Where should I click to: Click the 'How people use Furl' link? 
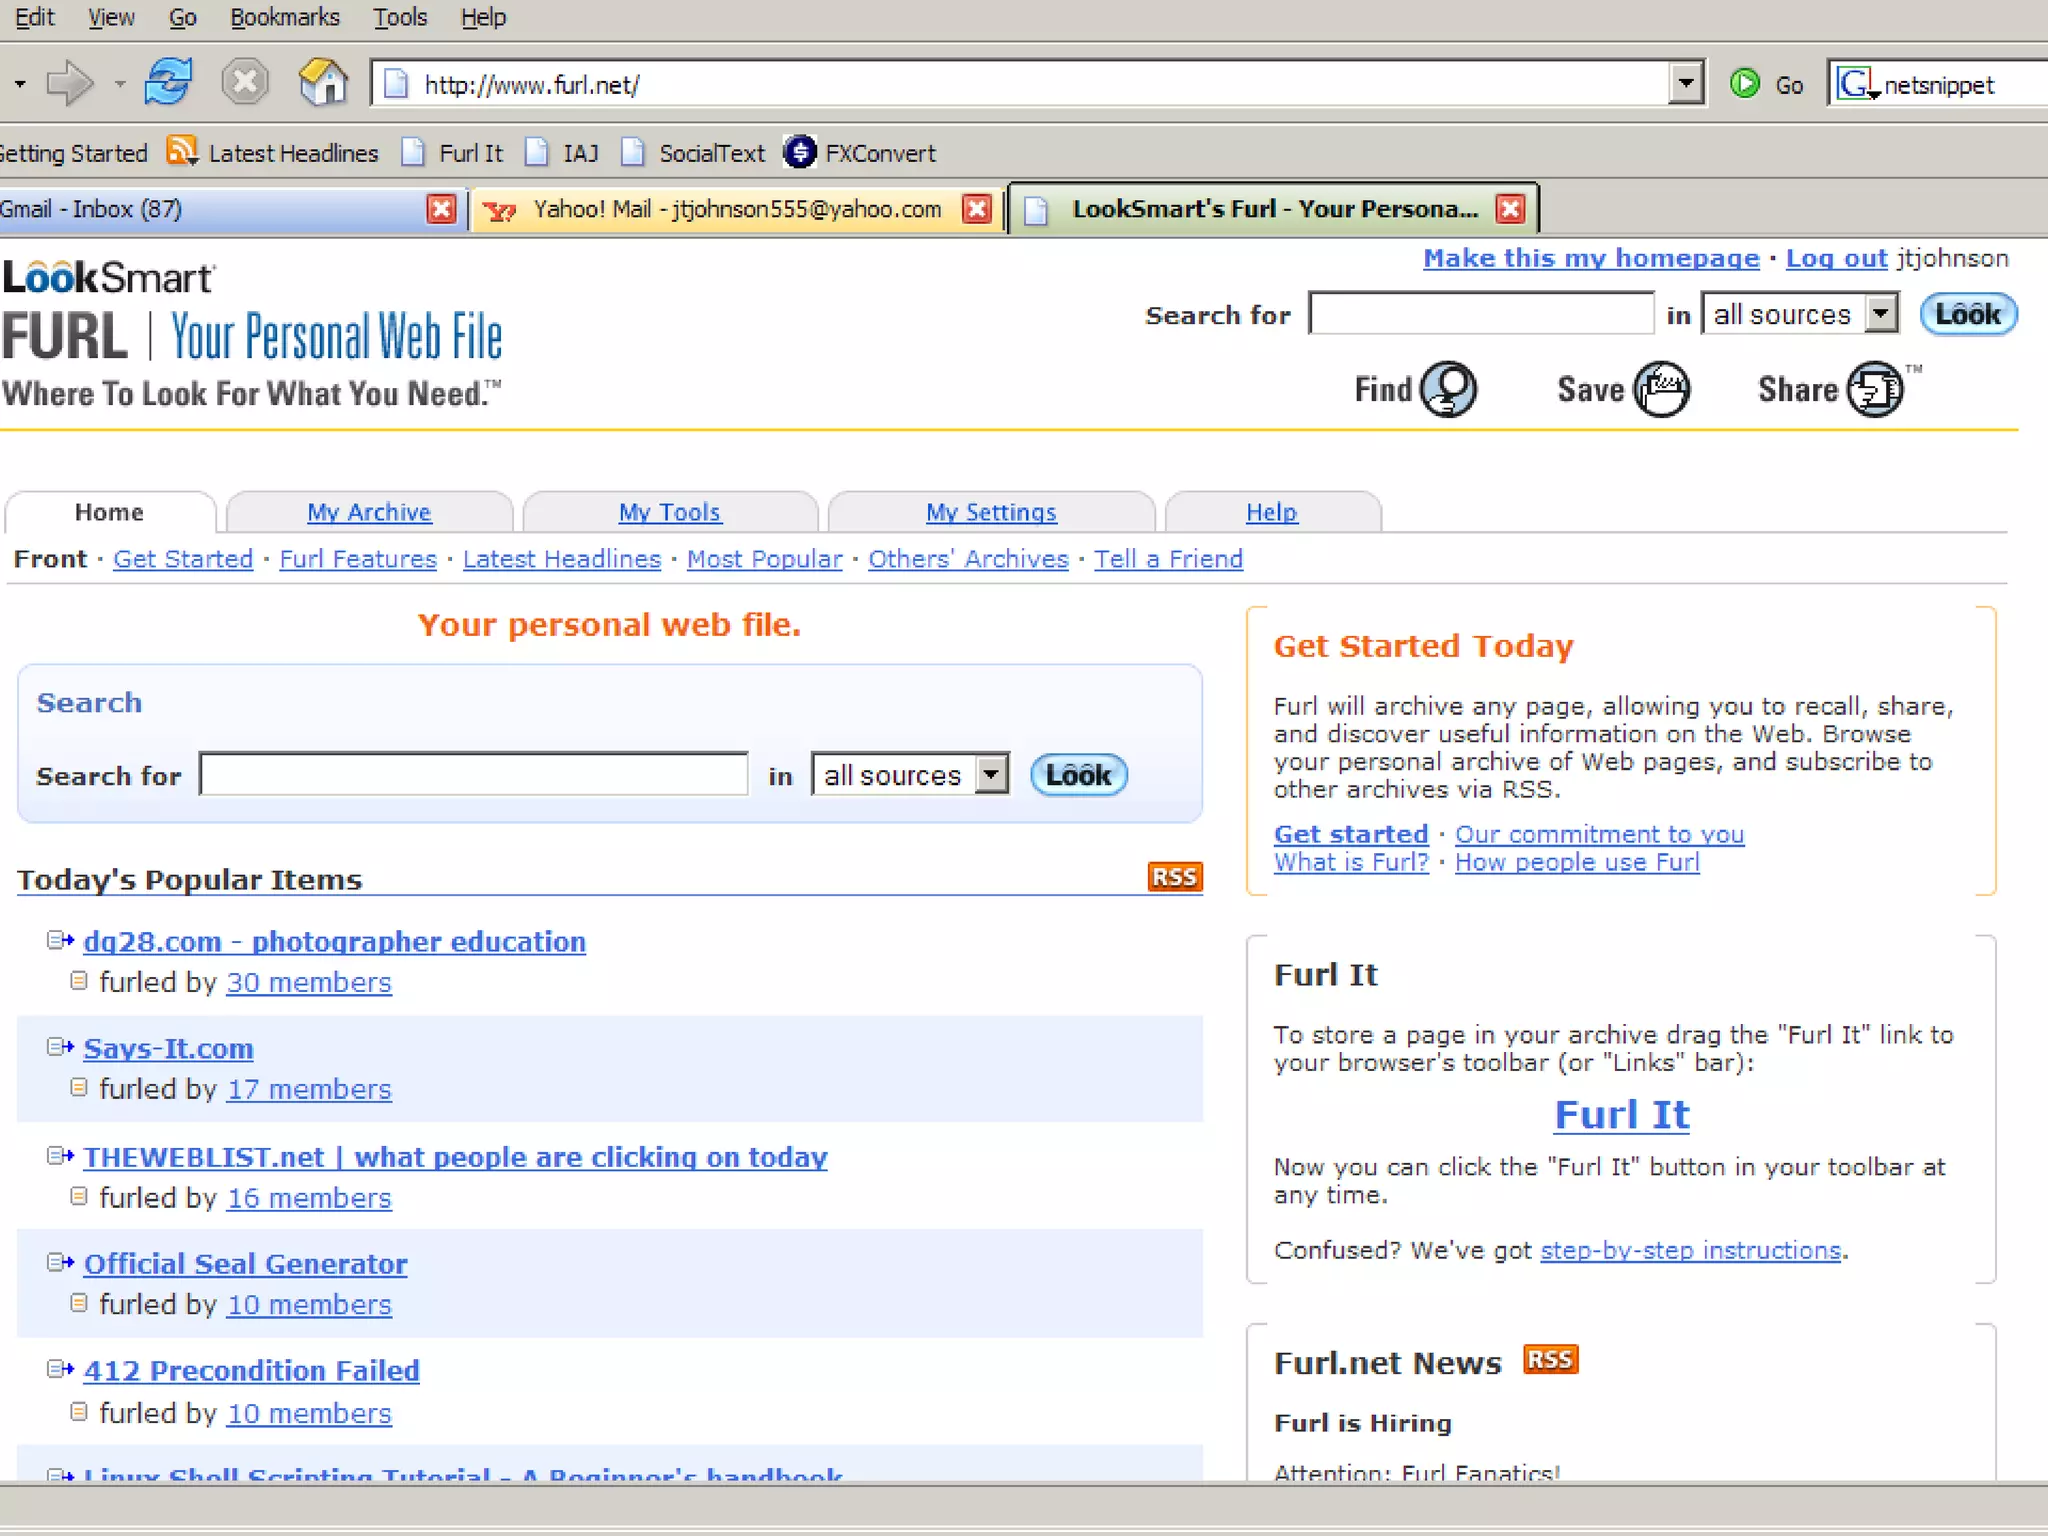1577,862
